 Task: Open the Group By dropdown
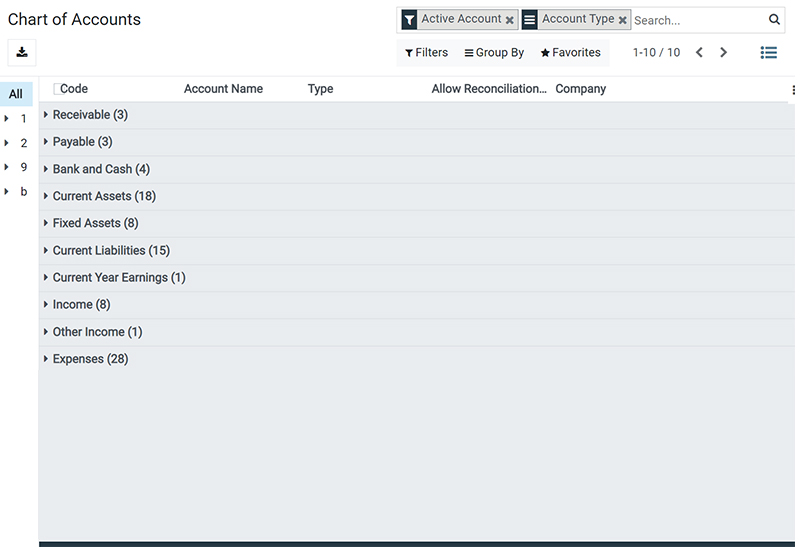494,53
